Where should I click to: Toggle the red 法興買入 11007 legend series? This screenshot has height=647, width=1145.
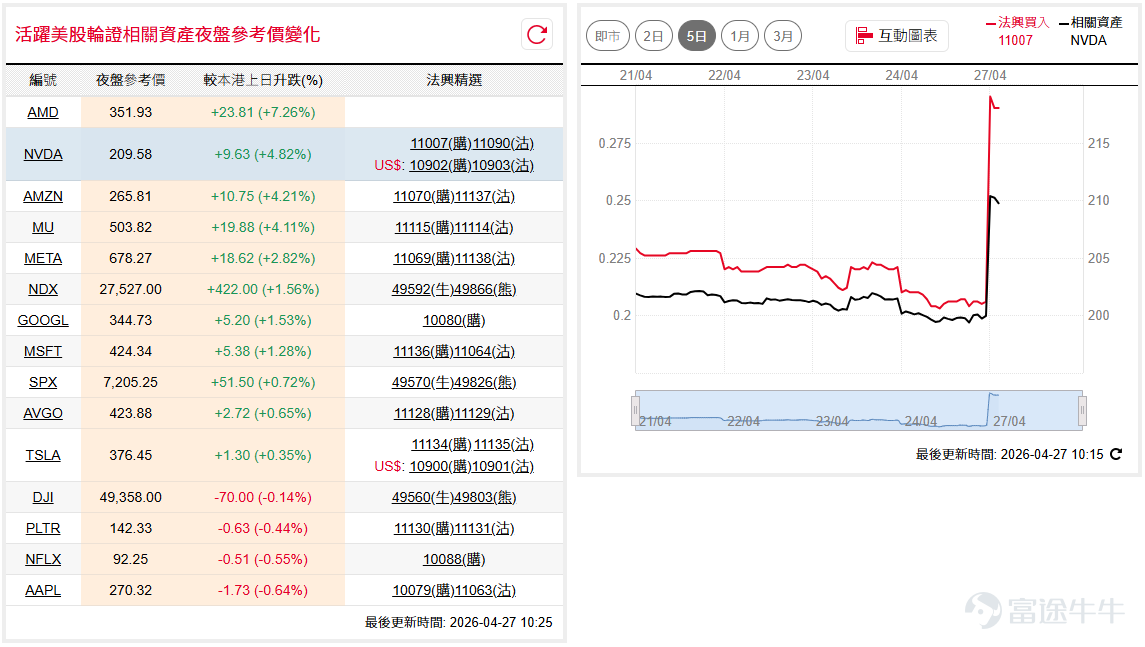click(1016, 31)
